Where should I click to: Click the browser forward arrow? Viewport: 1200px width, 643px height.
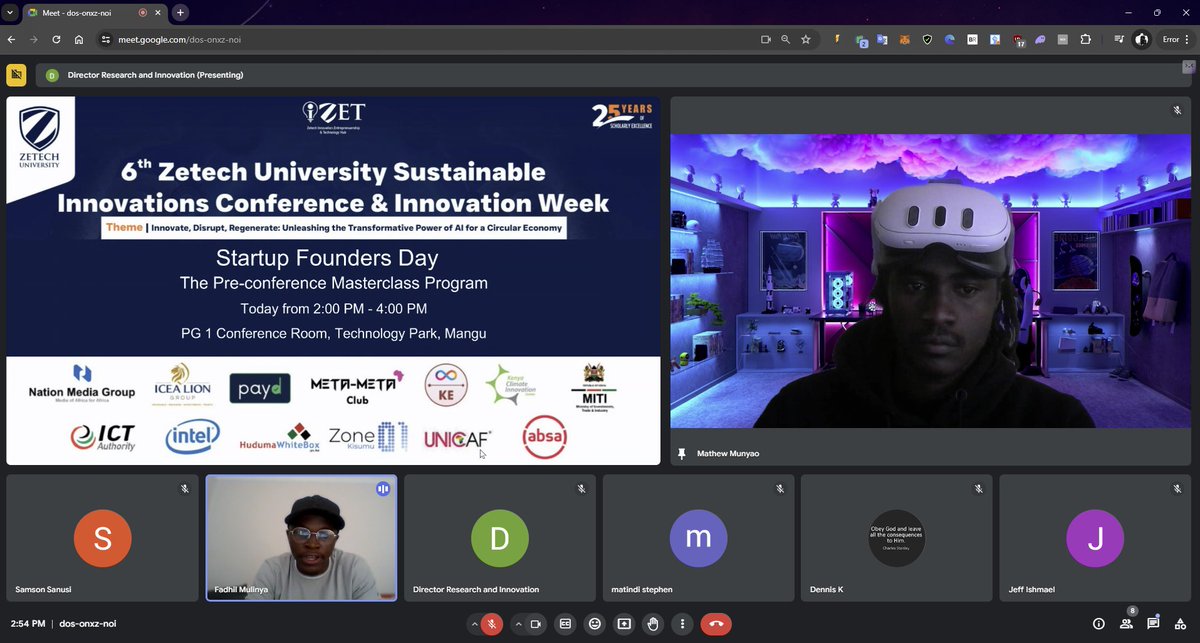[33, 40]
